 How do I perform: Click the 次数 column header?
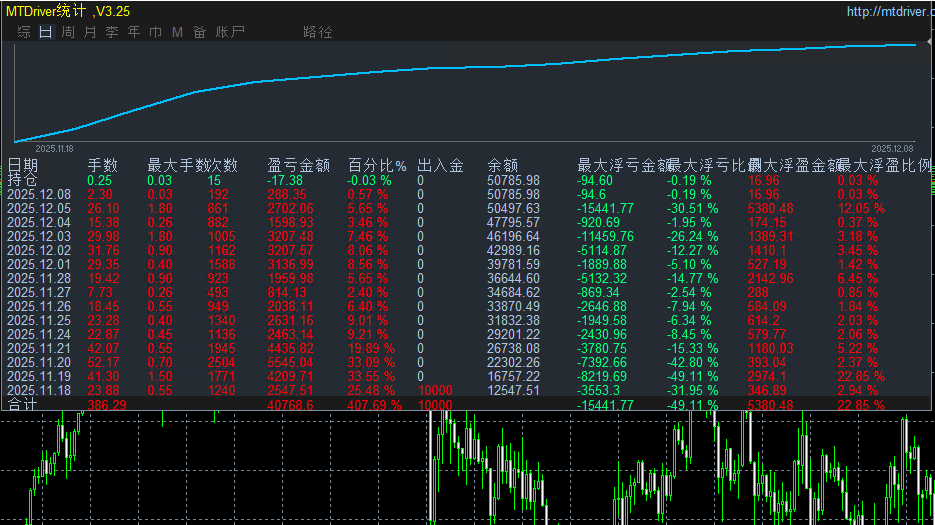(x=223, y=165)
